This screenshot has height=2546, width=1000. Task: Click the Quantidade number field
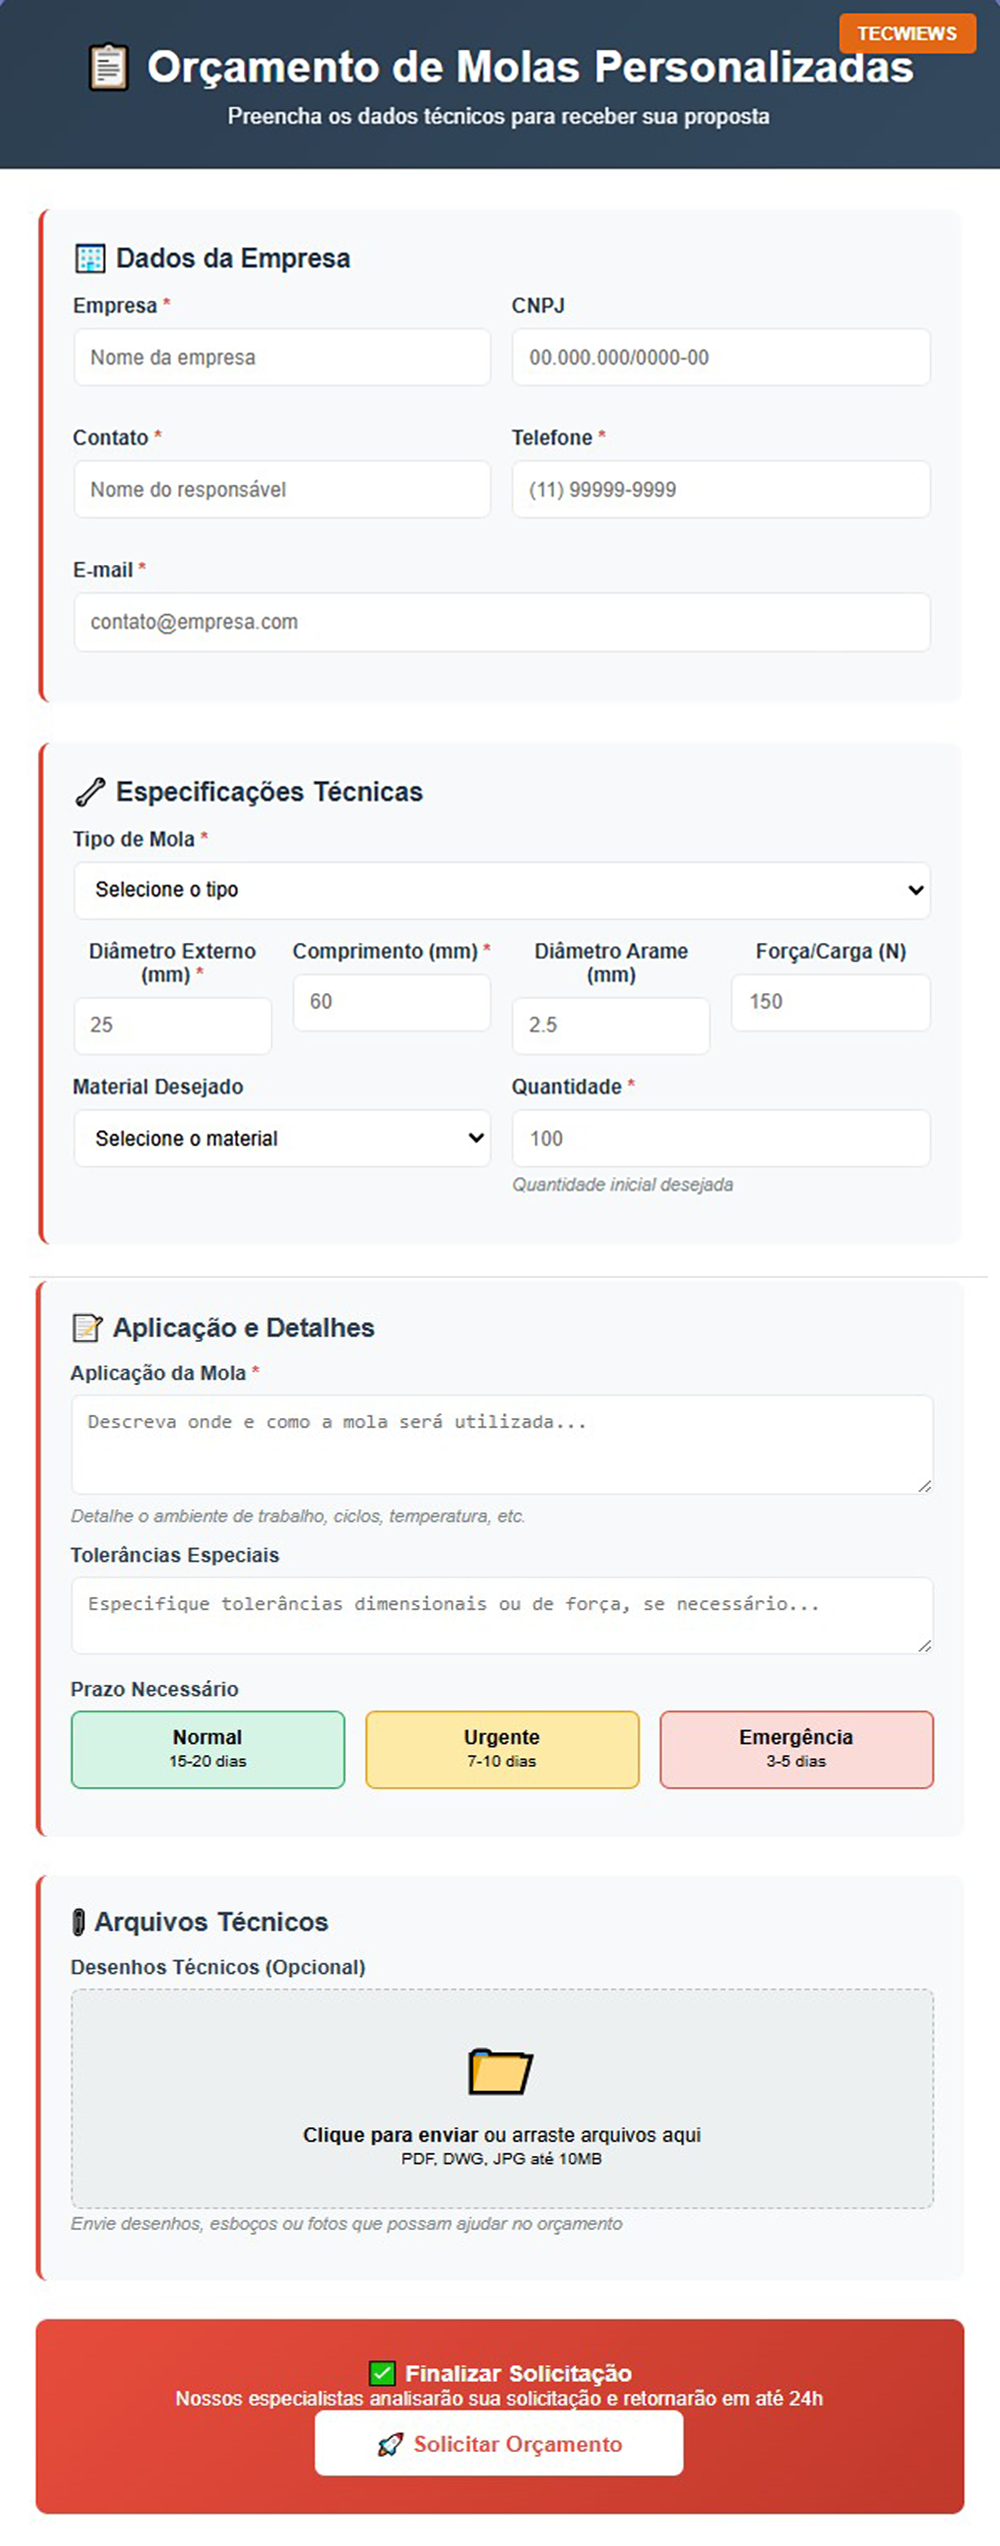(721, 1138)
